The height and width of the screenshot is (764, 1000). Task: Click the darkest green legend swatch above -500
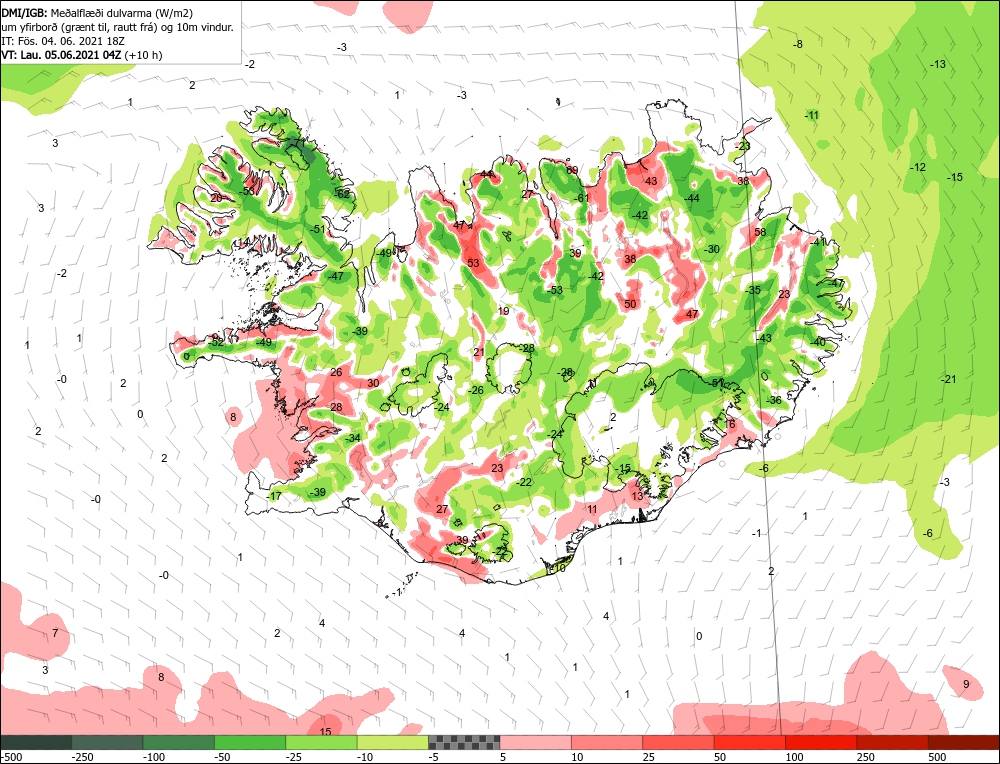(36, 742)
